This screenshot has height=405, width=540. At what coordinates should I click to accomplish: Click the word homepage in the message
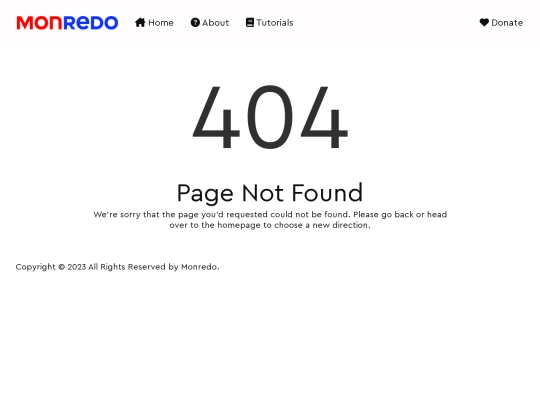239,225
